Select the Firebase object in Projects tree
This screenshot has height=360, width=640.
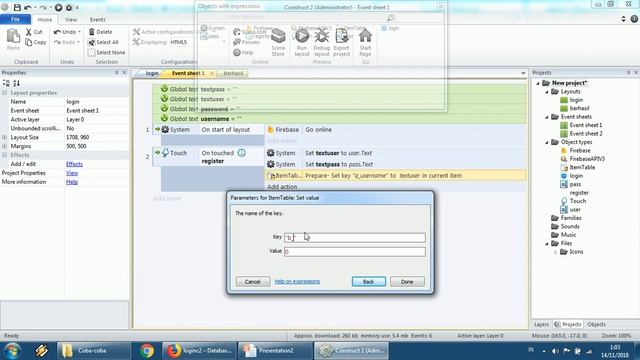click(x=580, y=151)
